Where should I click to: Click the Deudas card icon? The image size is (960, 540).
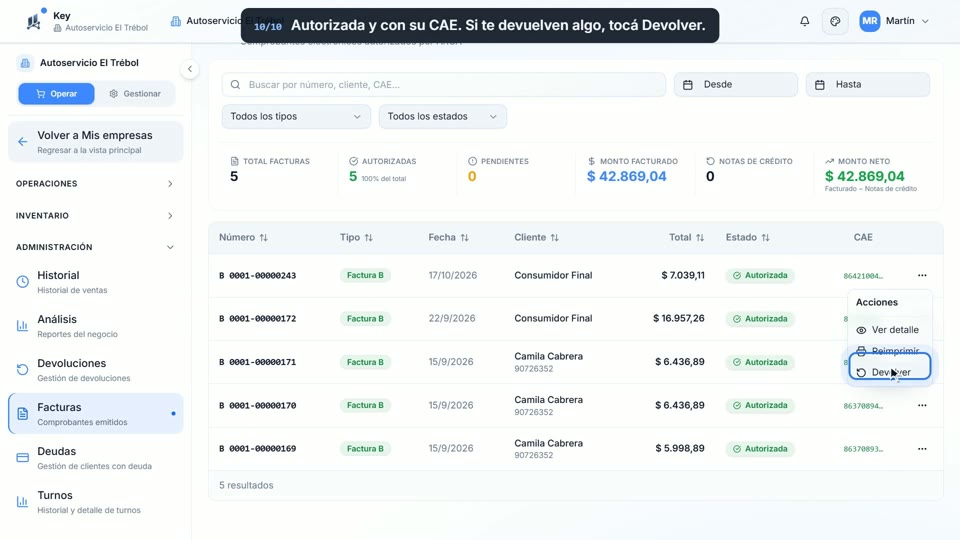pos(23,458)
